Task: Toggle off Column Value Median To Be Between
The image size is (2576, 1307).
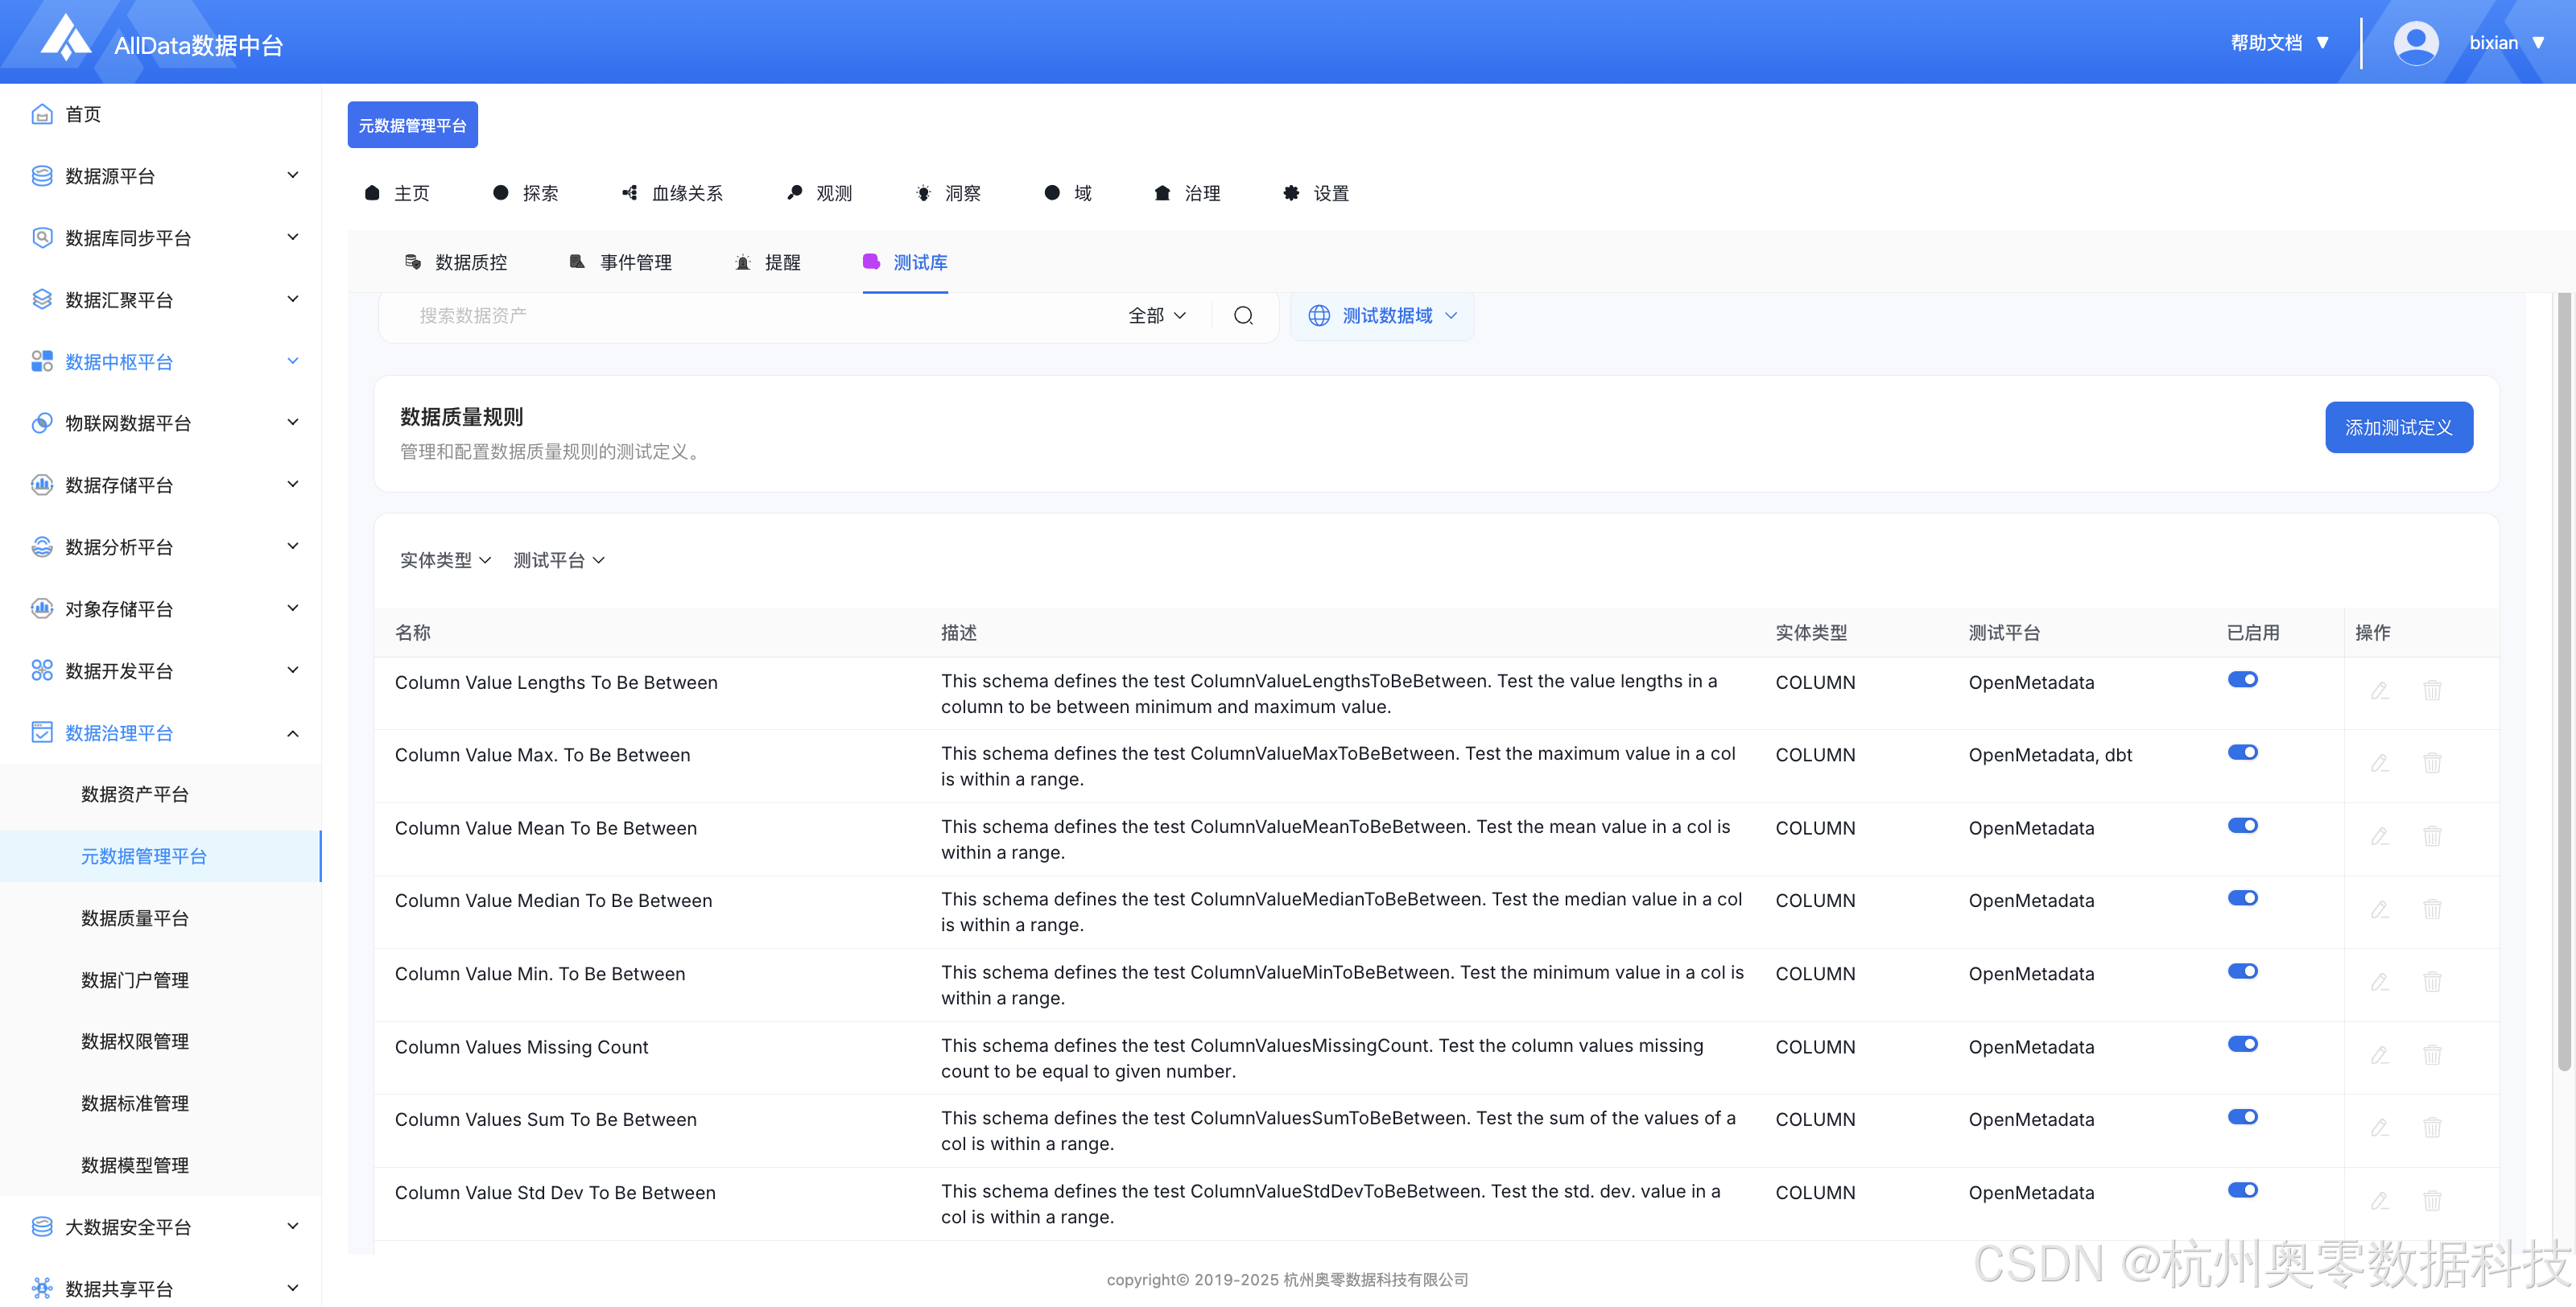Action: pyautogui.click(x=2242, y=898)
